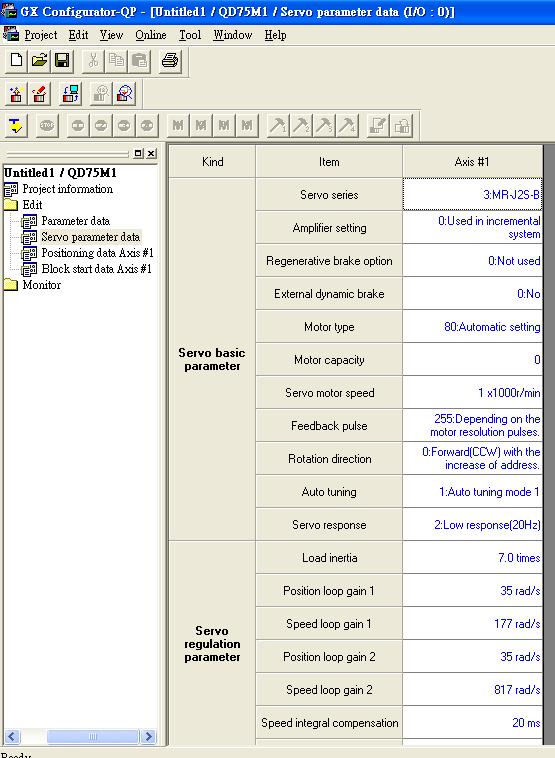The height and width of the screenshot is (758, 555).
Task: Select External dynamic brake value 0:No
Action: pos(472,293)
